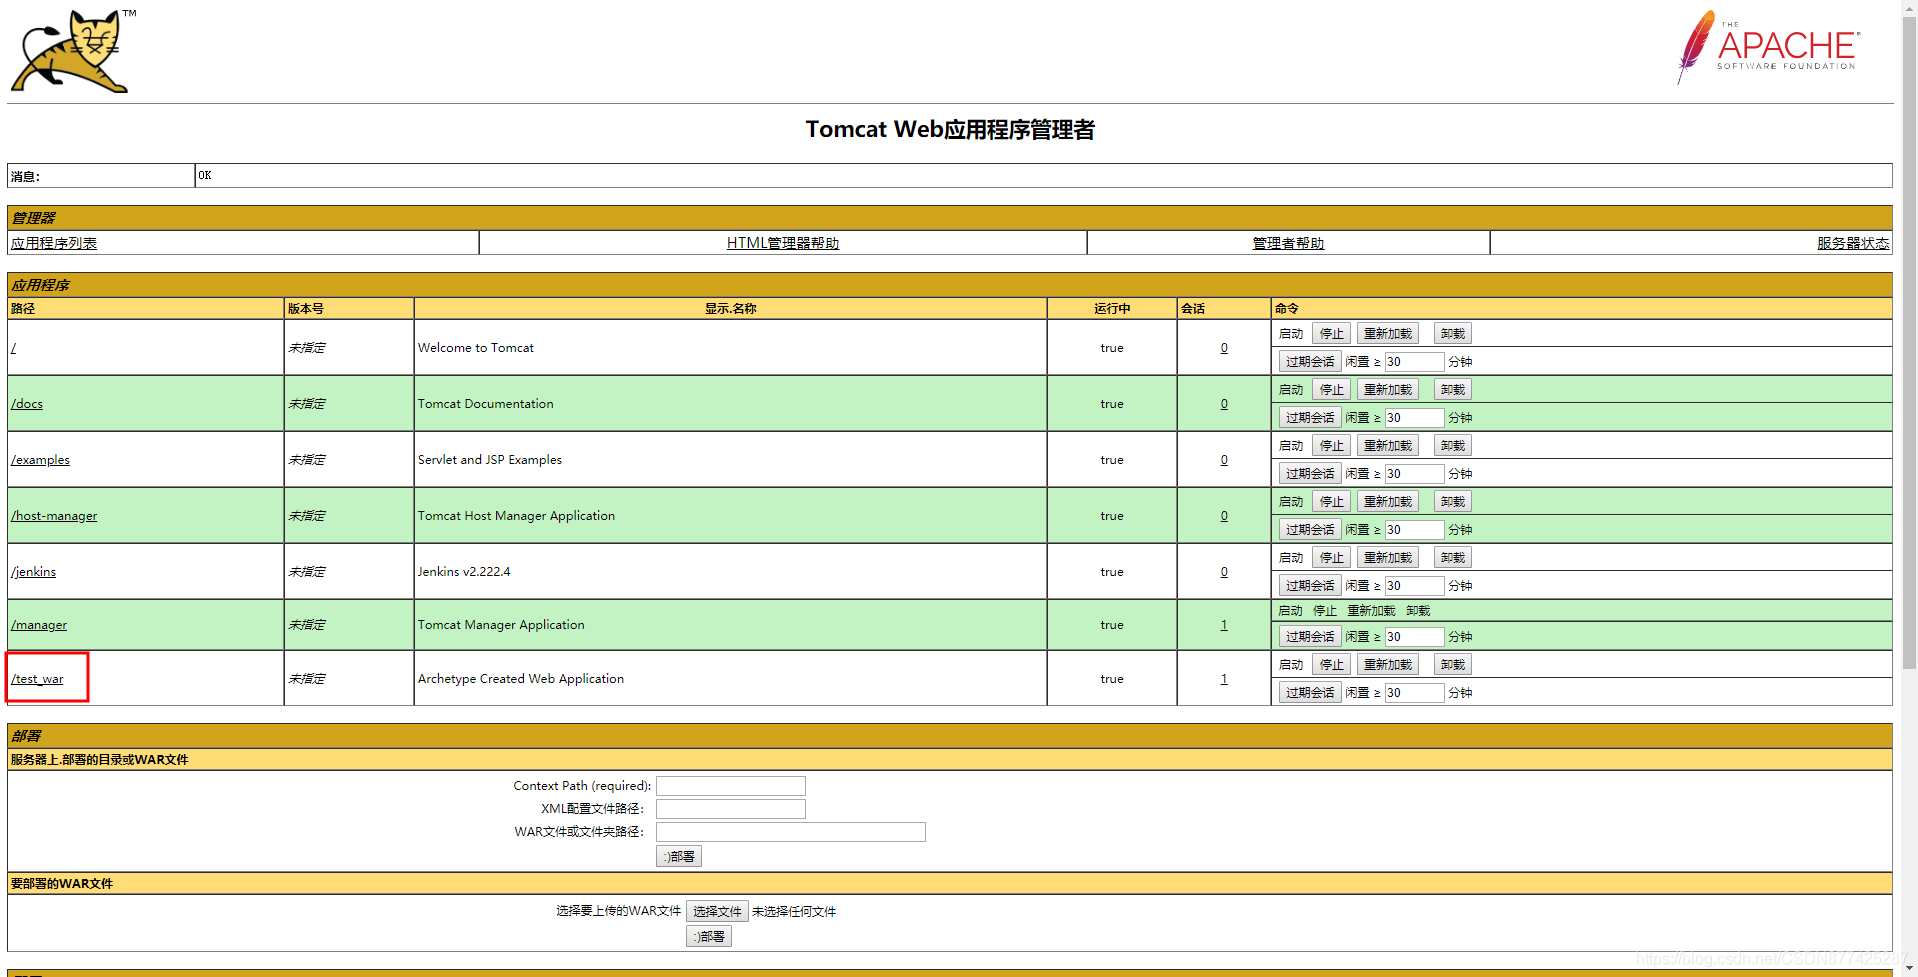Image resolution: width=1918 pixels, height=977 pixels.
Task: Open the 应用程序列表 link
Action: [x=54, y=243]
